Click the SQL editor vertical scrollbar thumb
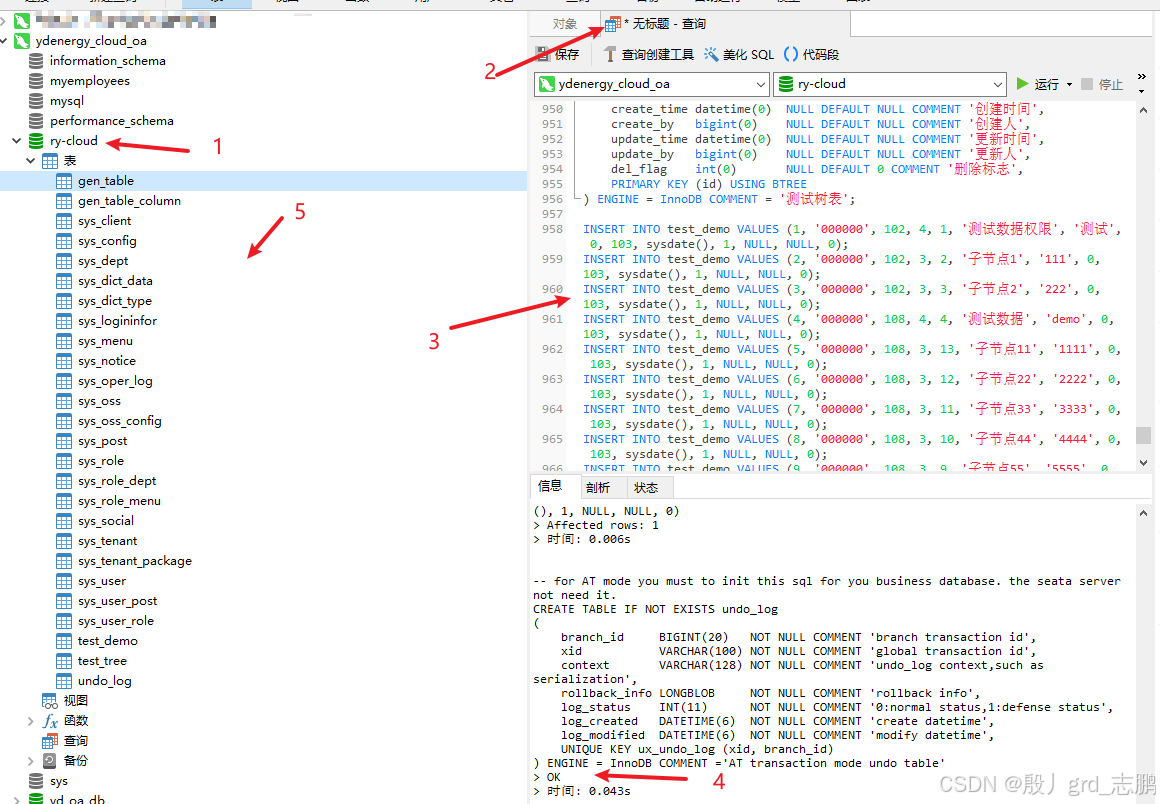Screen dimensions: 1160x804 pyautogui.click(x=1143, y=435)
